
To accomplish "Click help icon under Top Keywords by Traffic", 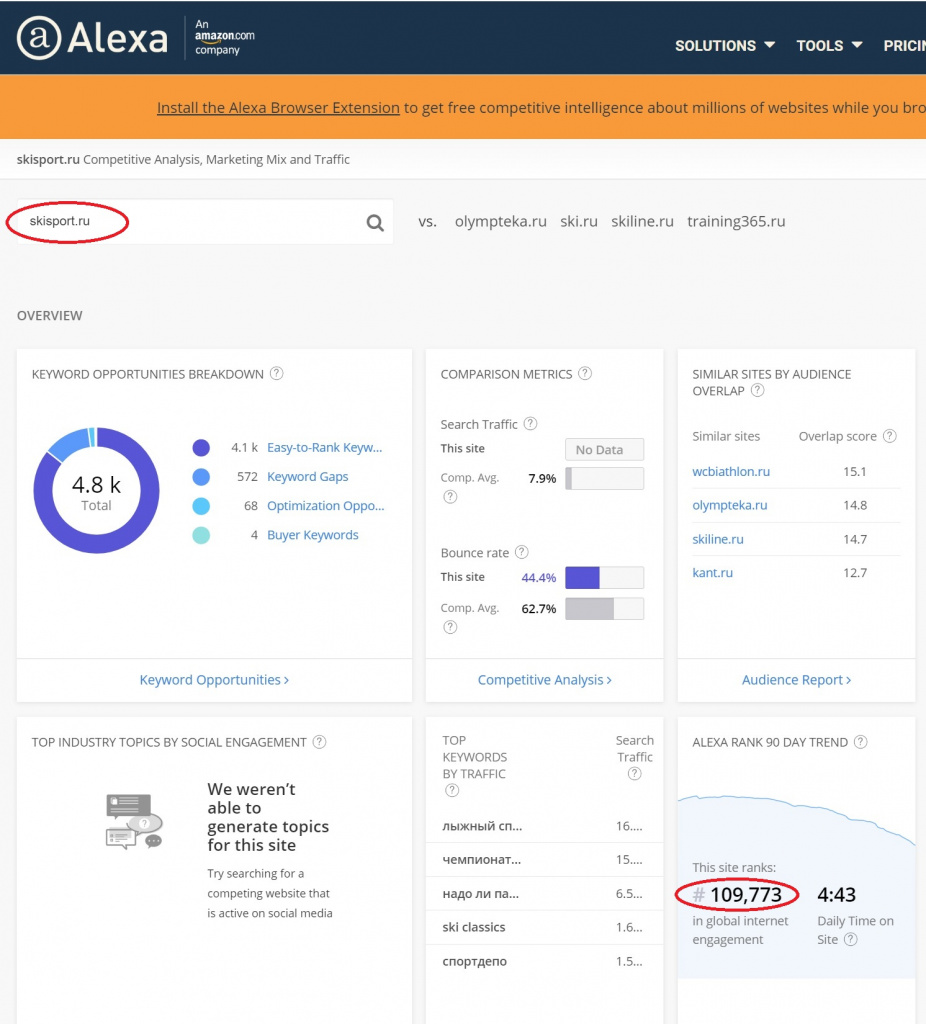I will [451, 790].
